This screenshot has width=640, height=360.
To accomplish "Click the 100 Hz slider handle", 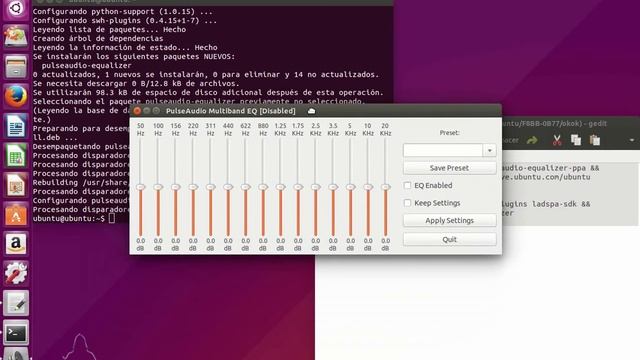I will (x=158, y=187).
